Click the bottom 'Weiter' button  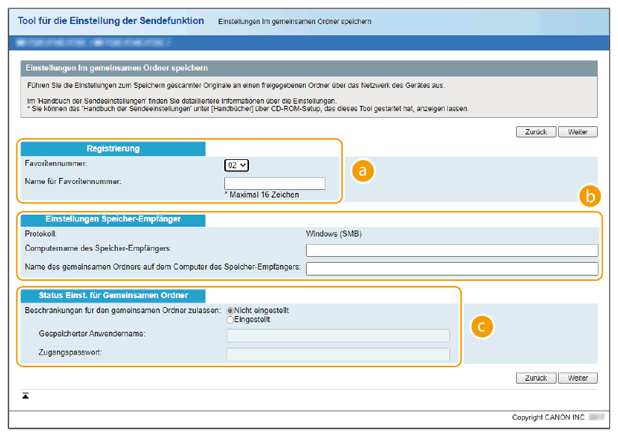(577, 379)
